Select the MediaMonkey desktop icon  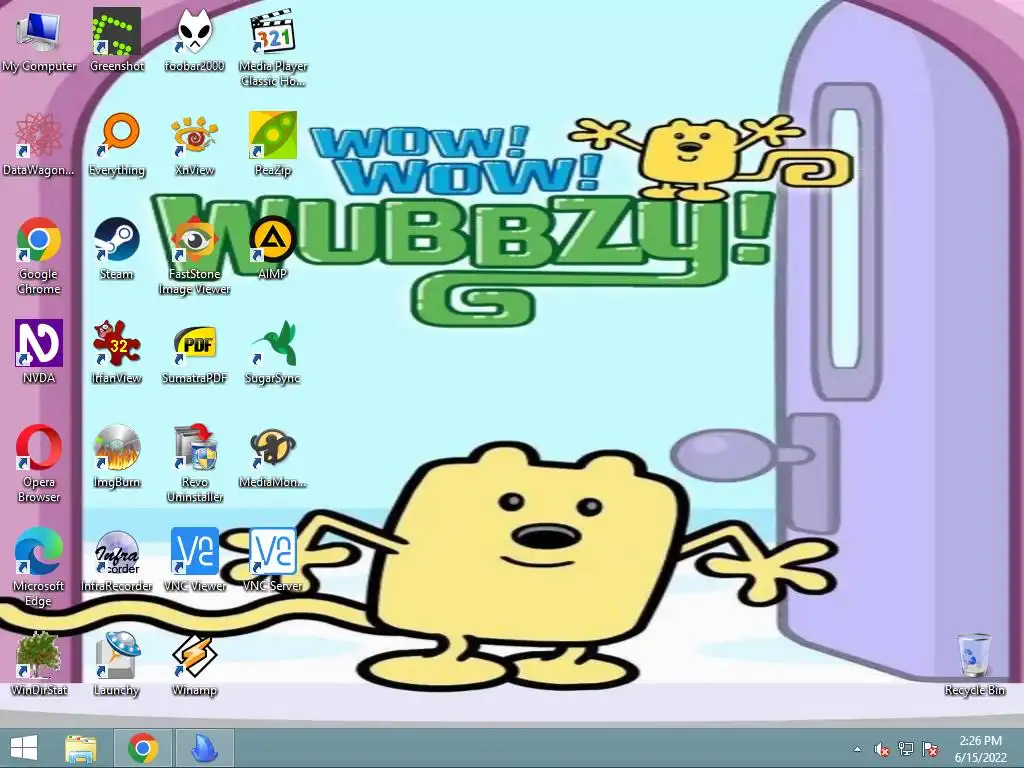click(273, 456)
